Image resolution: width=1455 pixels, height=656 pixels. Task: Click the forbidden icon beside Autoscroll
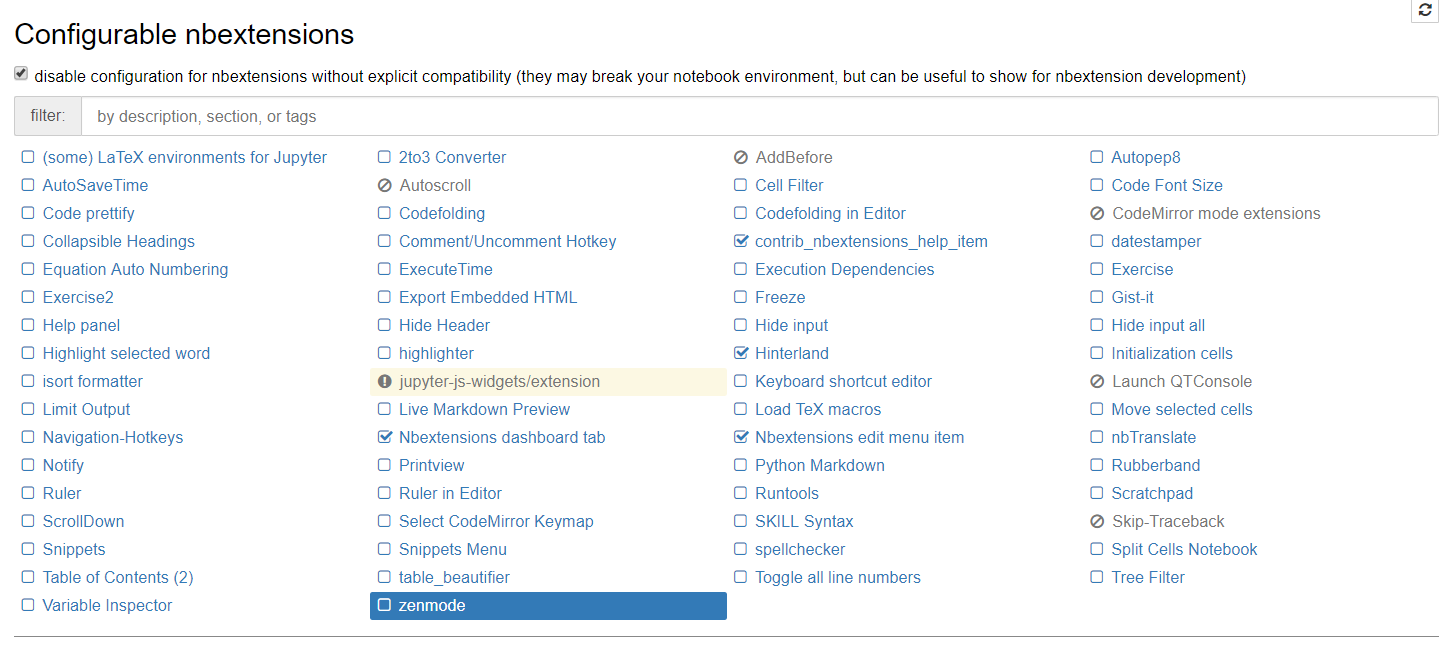click(x=385, y=186)
